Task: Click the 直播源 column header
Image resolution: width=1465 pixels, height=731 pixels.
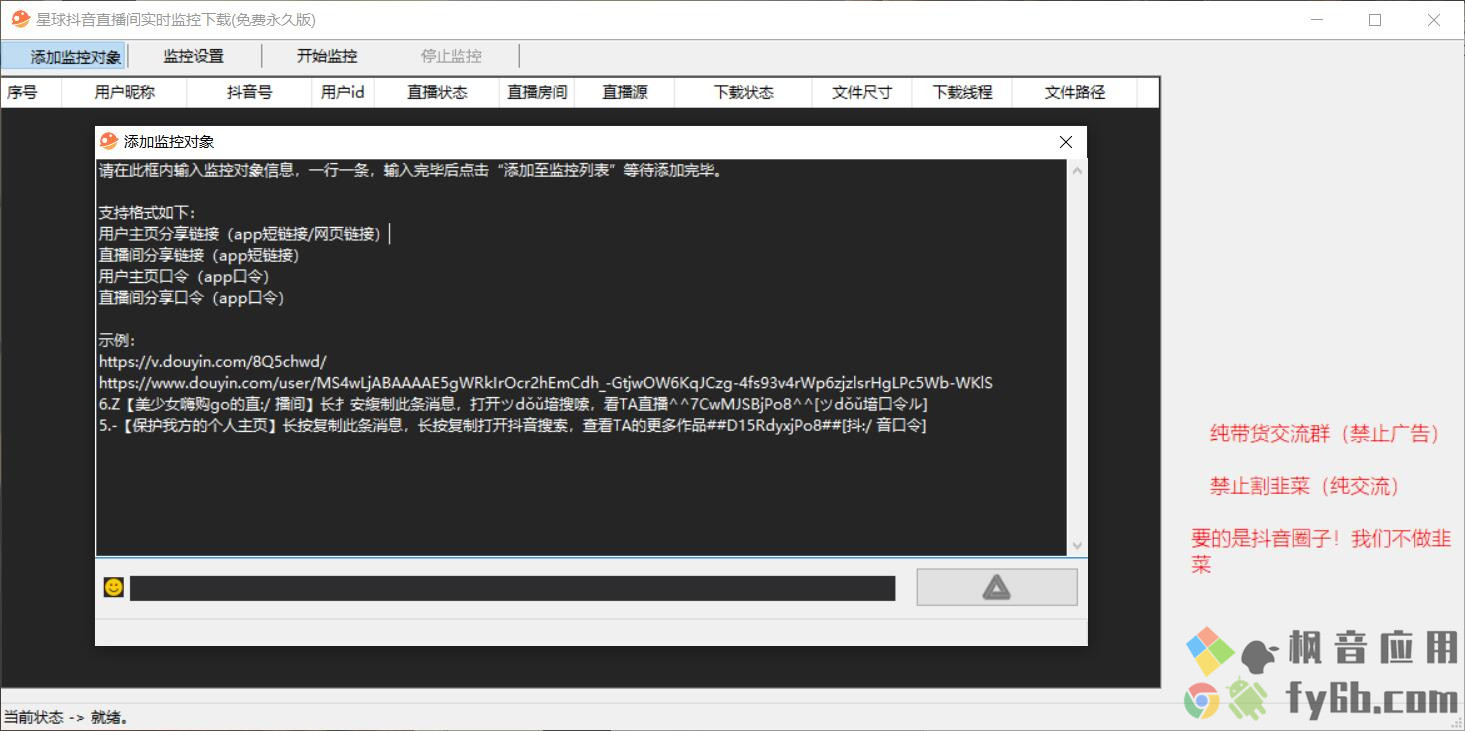Action: pos(625,92)
